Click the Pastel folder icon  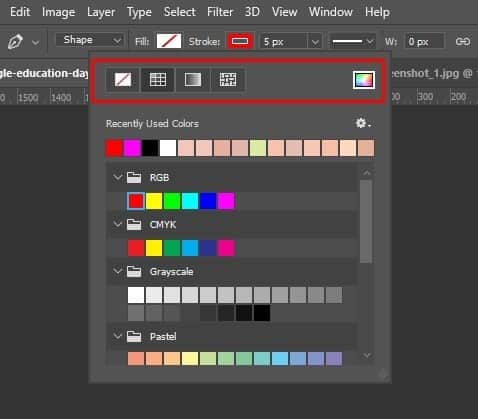(x=134, y=336)
